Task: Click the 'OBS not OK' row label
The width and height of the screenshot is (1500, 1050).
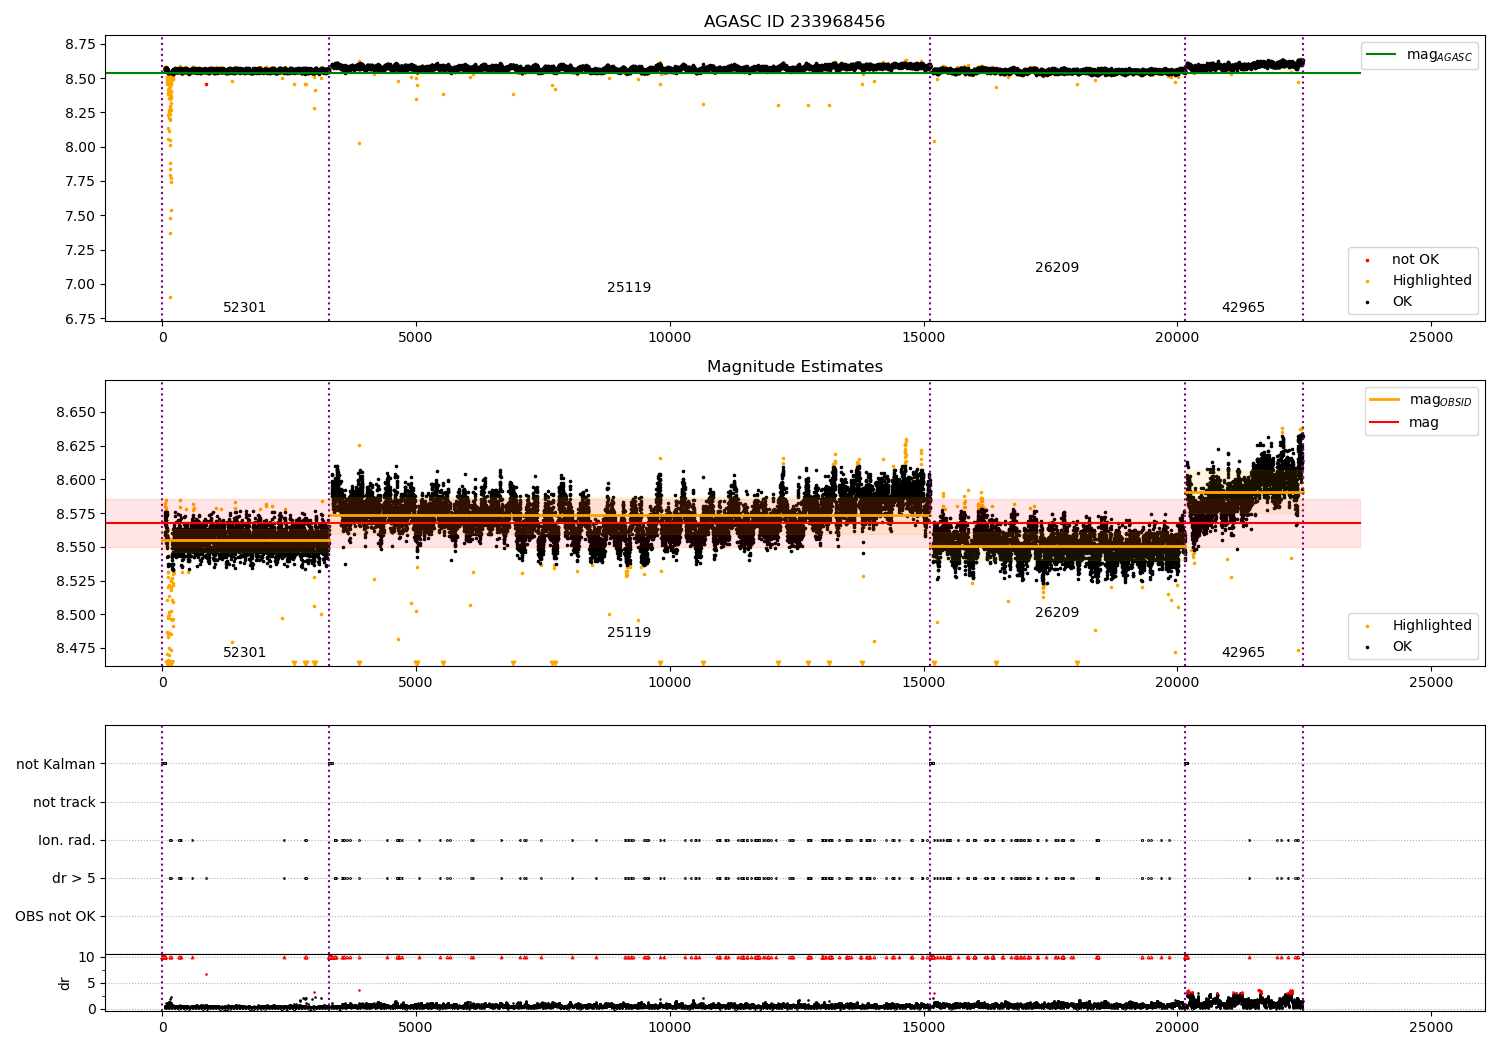Action: coord(55,916)
